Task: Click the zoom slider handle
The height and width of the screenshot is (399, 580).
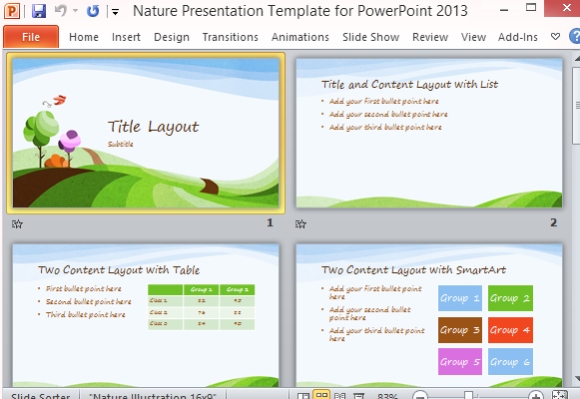Action: 468,395
